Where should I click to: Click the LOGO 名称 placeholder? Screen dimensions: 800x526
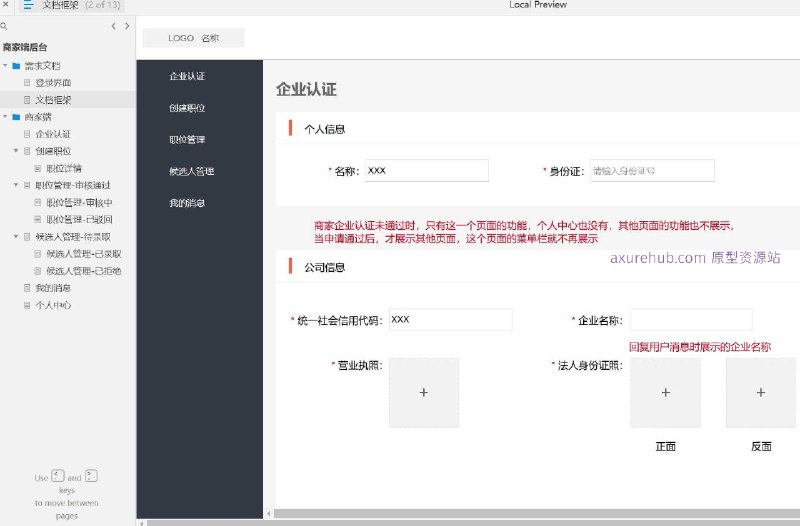pyautogui.click(x=193, y=38)
